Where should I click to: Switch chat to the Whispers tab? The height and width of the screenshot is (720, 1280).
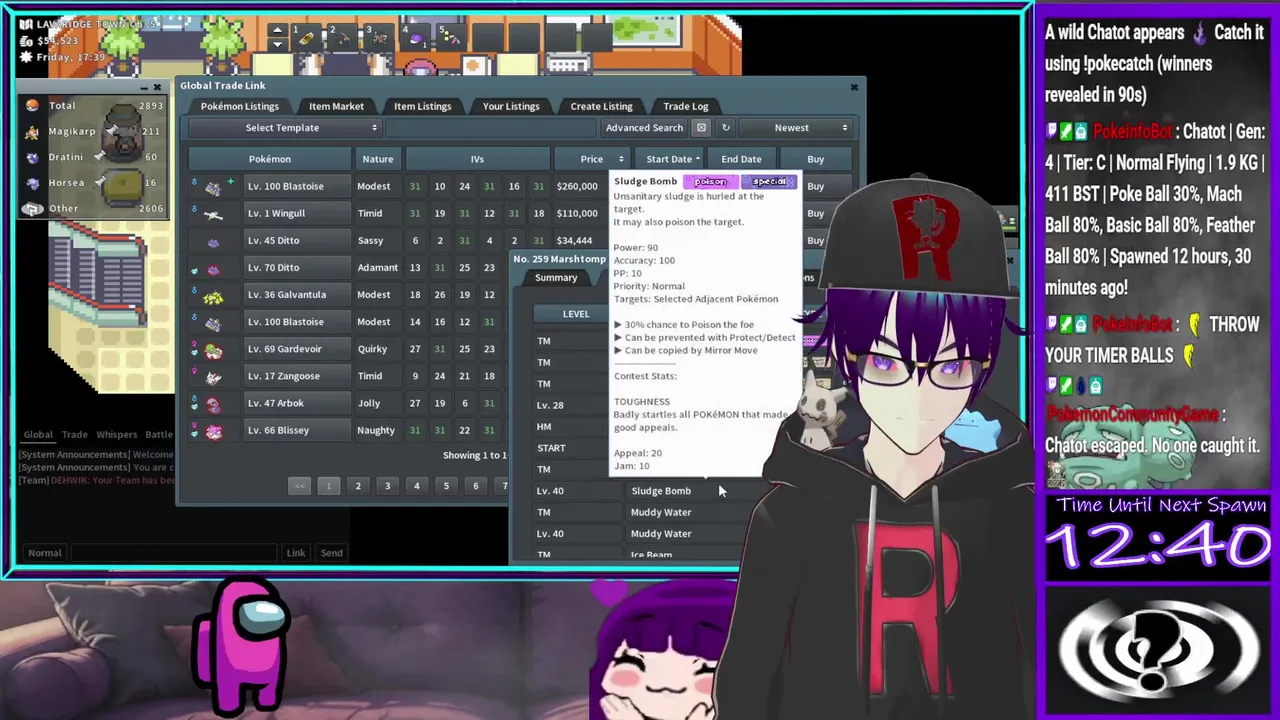(x=117, y=435)
